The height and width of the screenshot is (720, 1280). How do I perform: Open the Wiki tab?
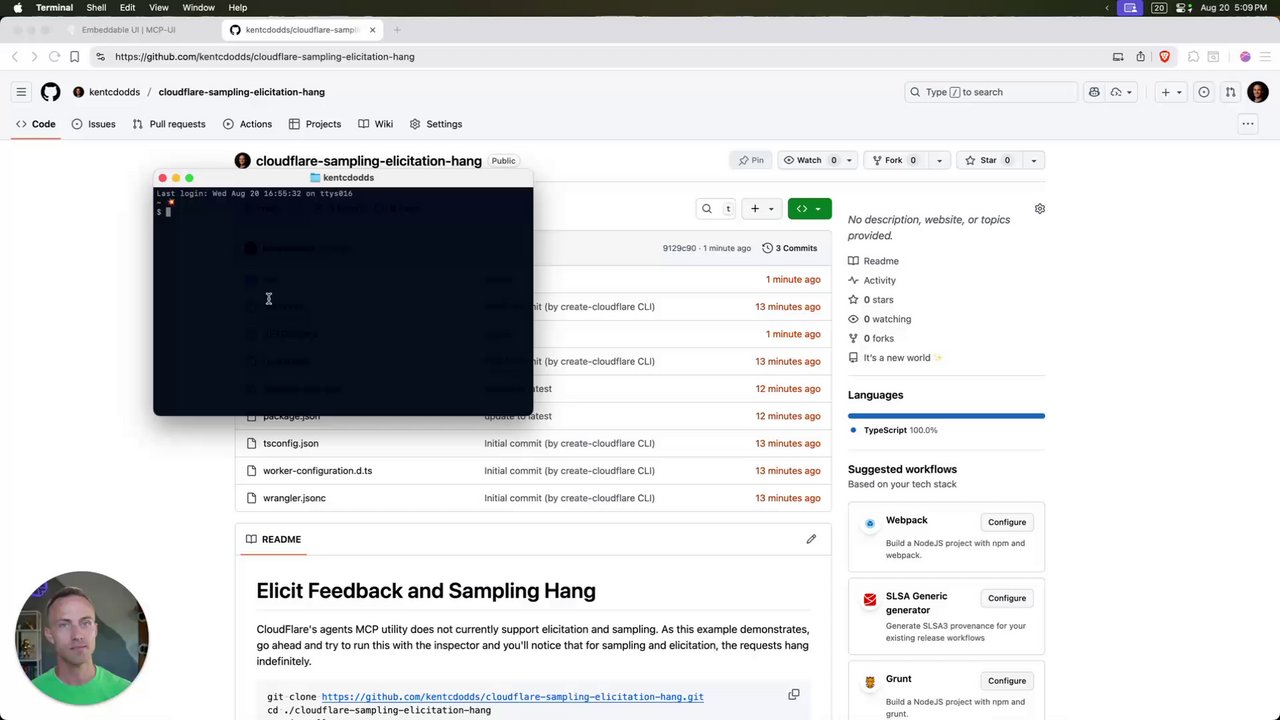[x=375, y=124]
